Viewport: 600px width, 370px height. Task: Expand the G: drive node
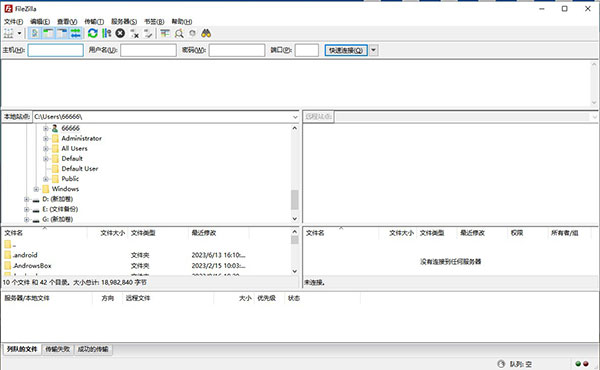(x=26, y=220)
